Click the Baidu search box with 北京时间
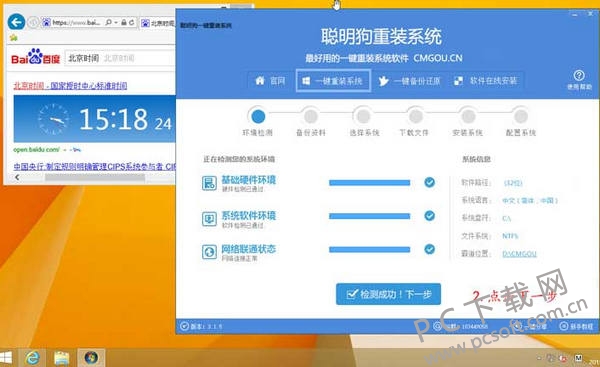The height and width of the screenshot is (367, 600). pyautogui.click(x=120, y=58)
